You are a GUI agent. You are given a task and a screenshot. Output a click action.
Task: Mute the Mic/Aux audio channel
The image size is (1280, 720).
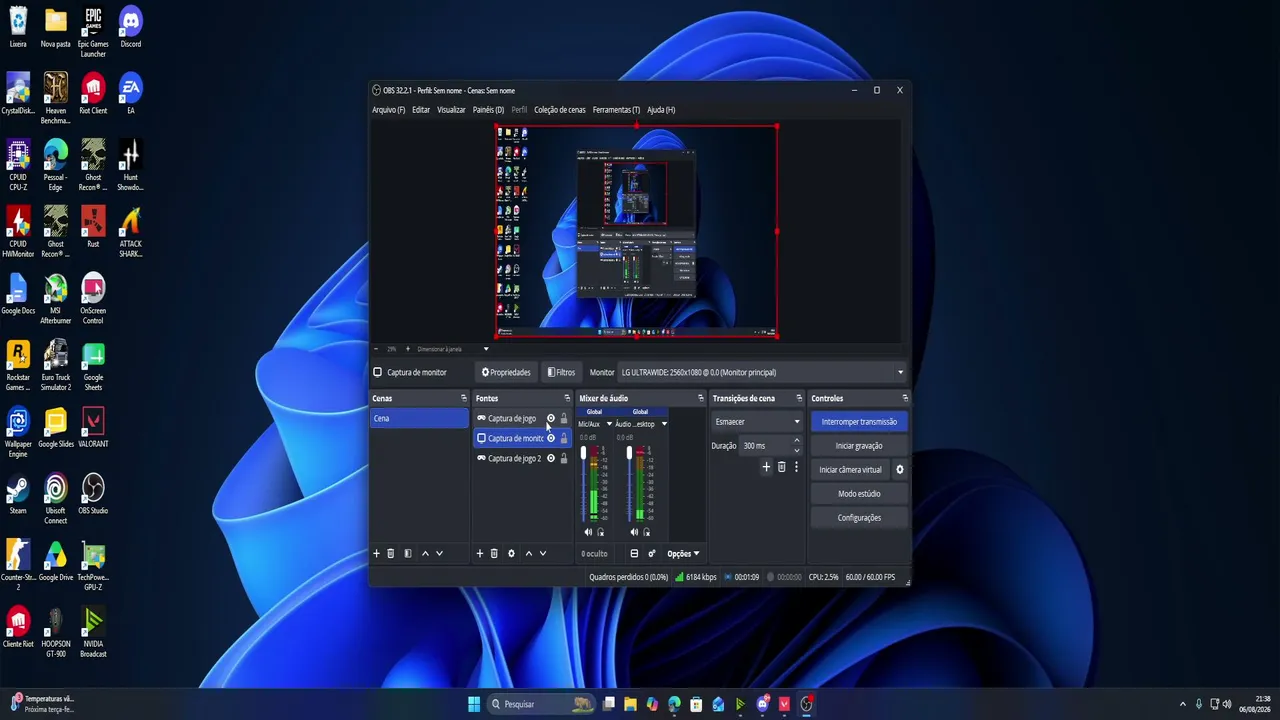[x=588, y=532]
